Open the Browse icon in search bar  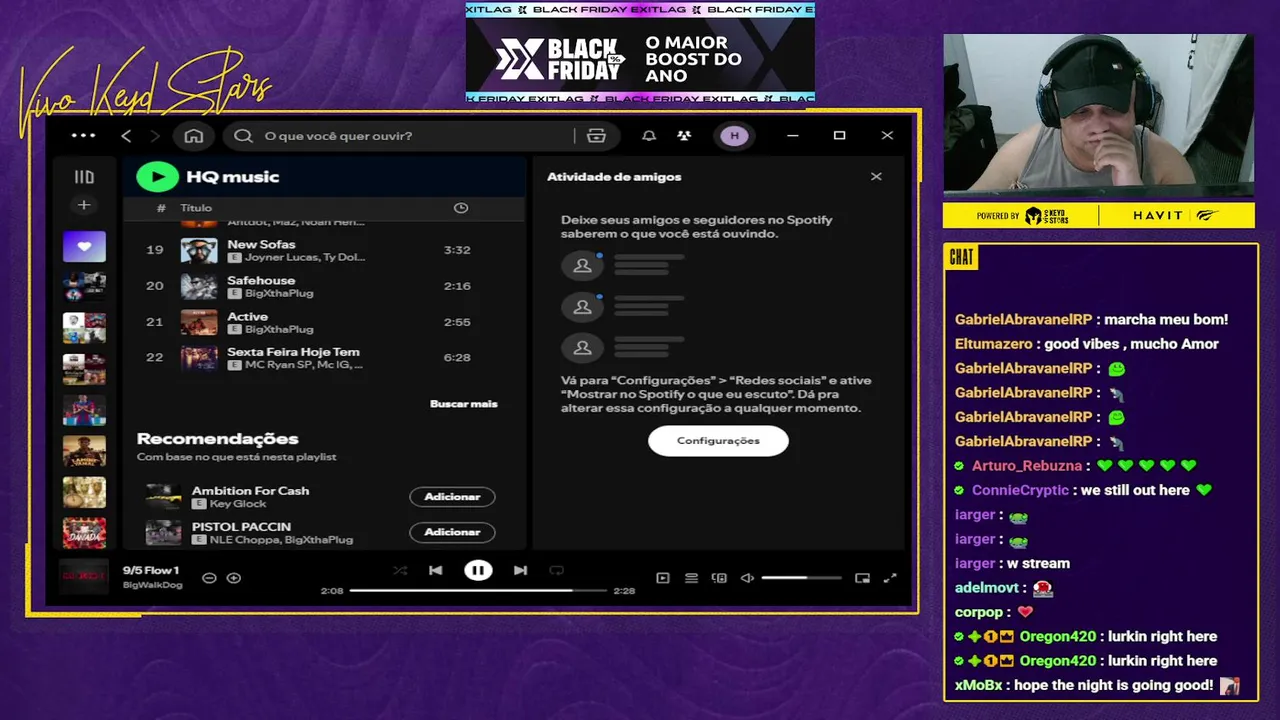(x=597, y=136)
